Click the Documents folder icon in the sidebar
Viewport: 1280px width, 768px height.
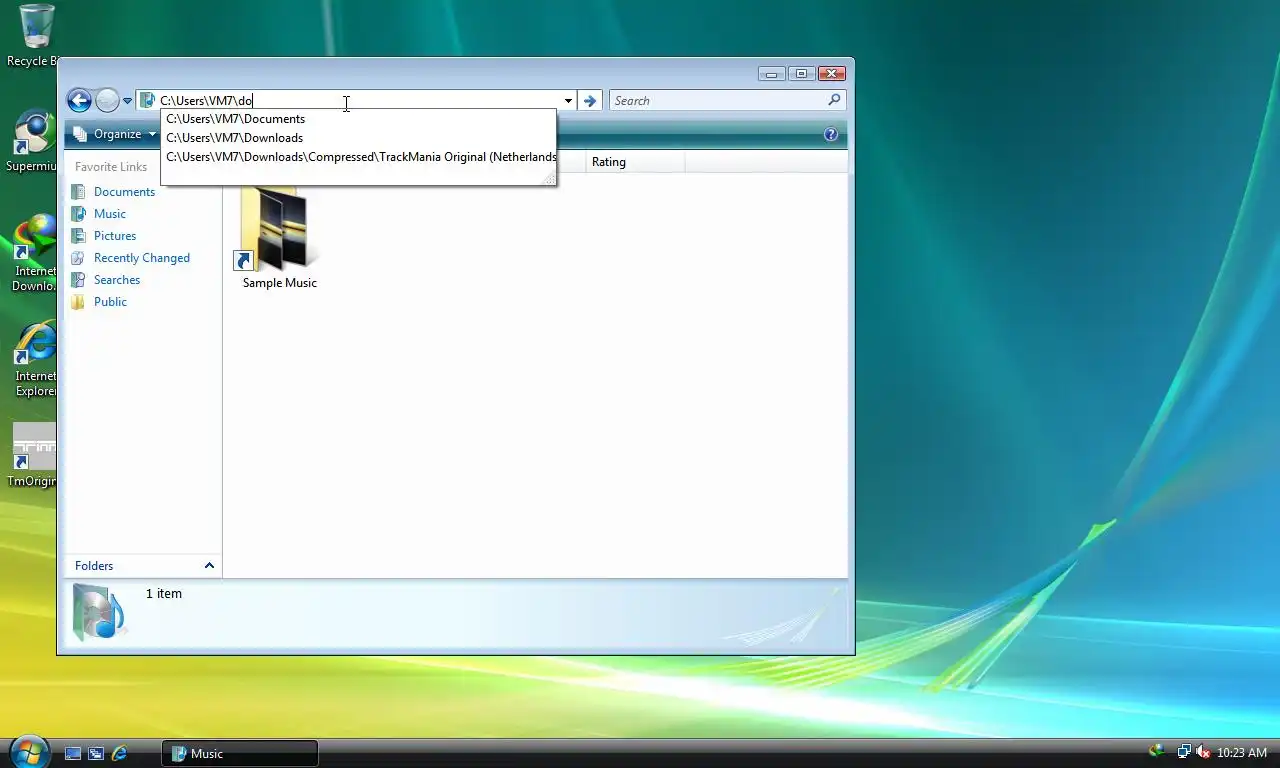click(x=78, y=192)
